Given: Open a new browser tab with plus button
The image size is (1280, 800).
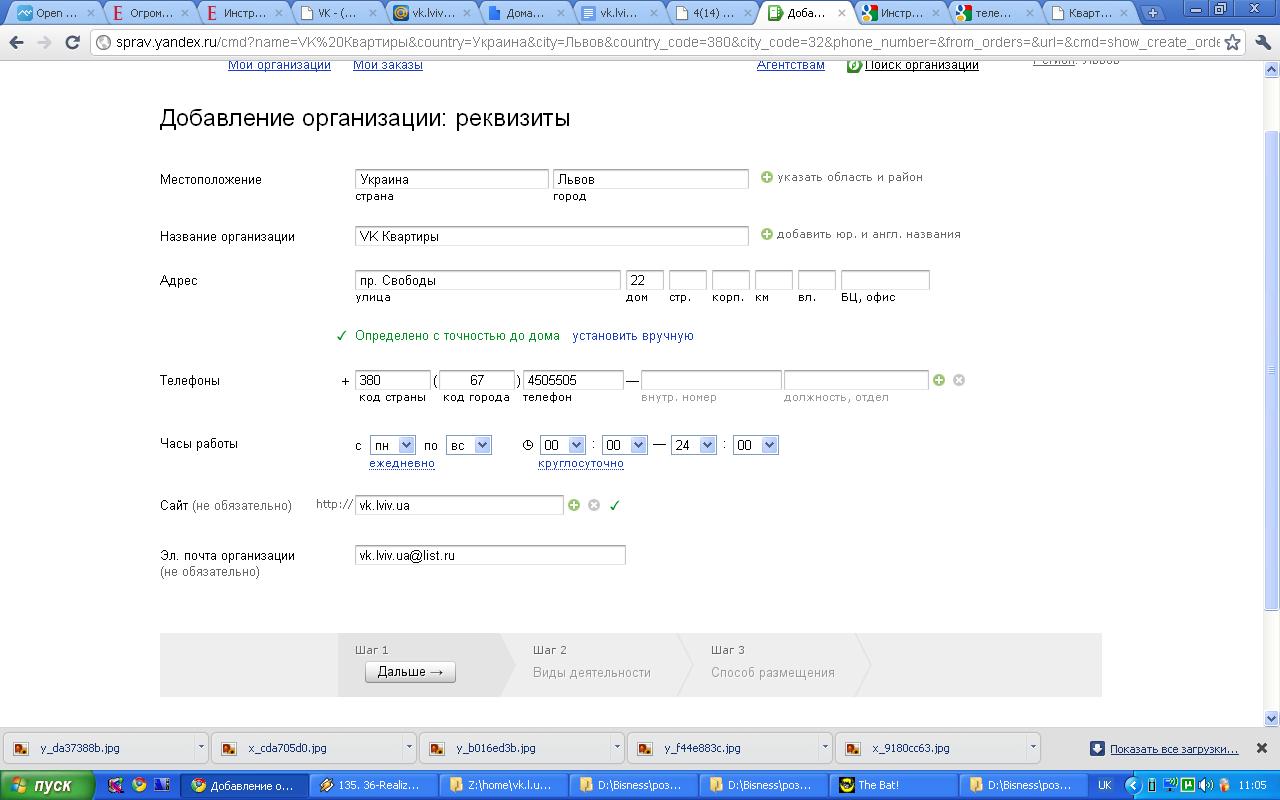Looking at the screenshot, I should click(x=1153, y=13).
